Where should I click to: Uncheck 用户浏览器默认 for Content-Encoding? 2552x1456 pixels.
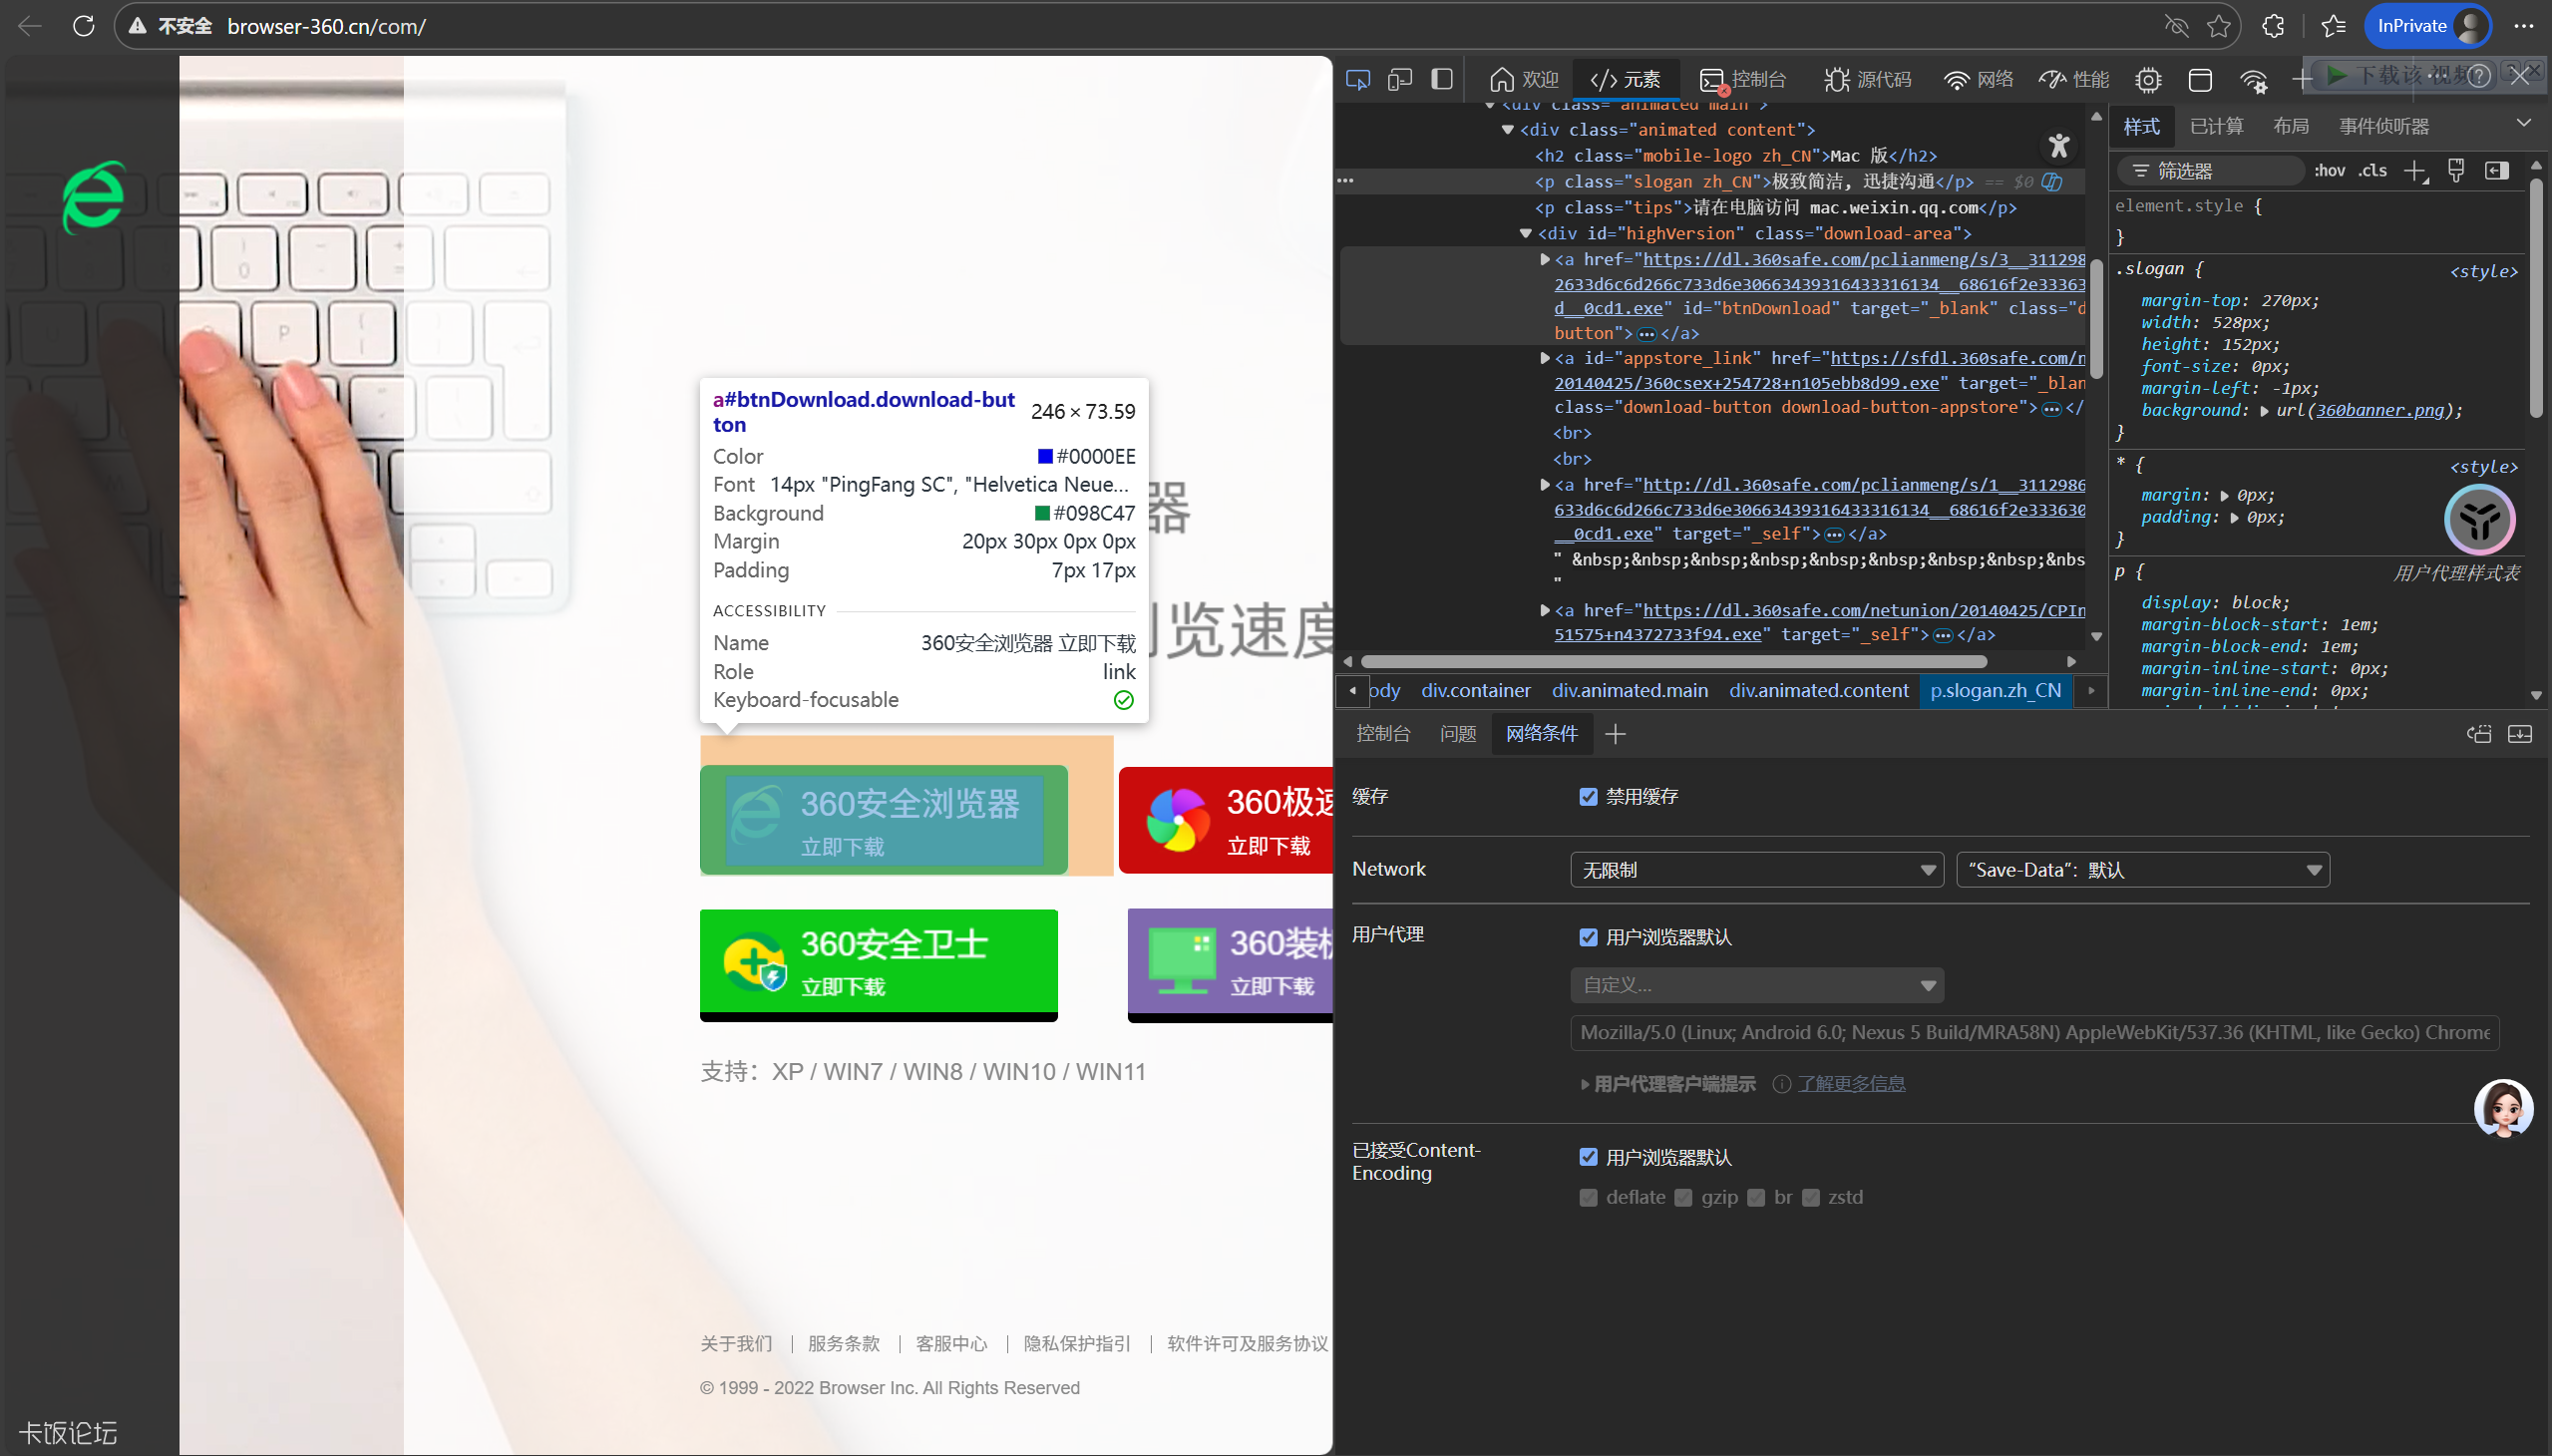point(1588,1157)
